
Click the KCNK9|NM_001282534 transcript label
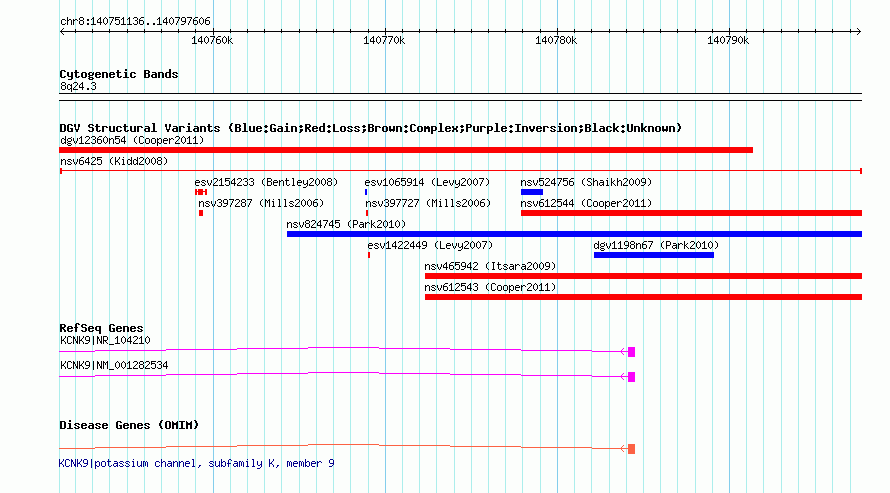(x=114, y=365)
